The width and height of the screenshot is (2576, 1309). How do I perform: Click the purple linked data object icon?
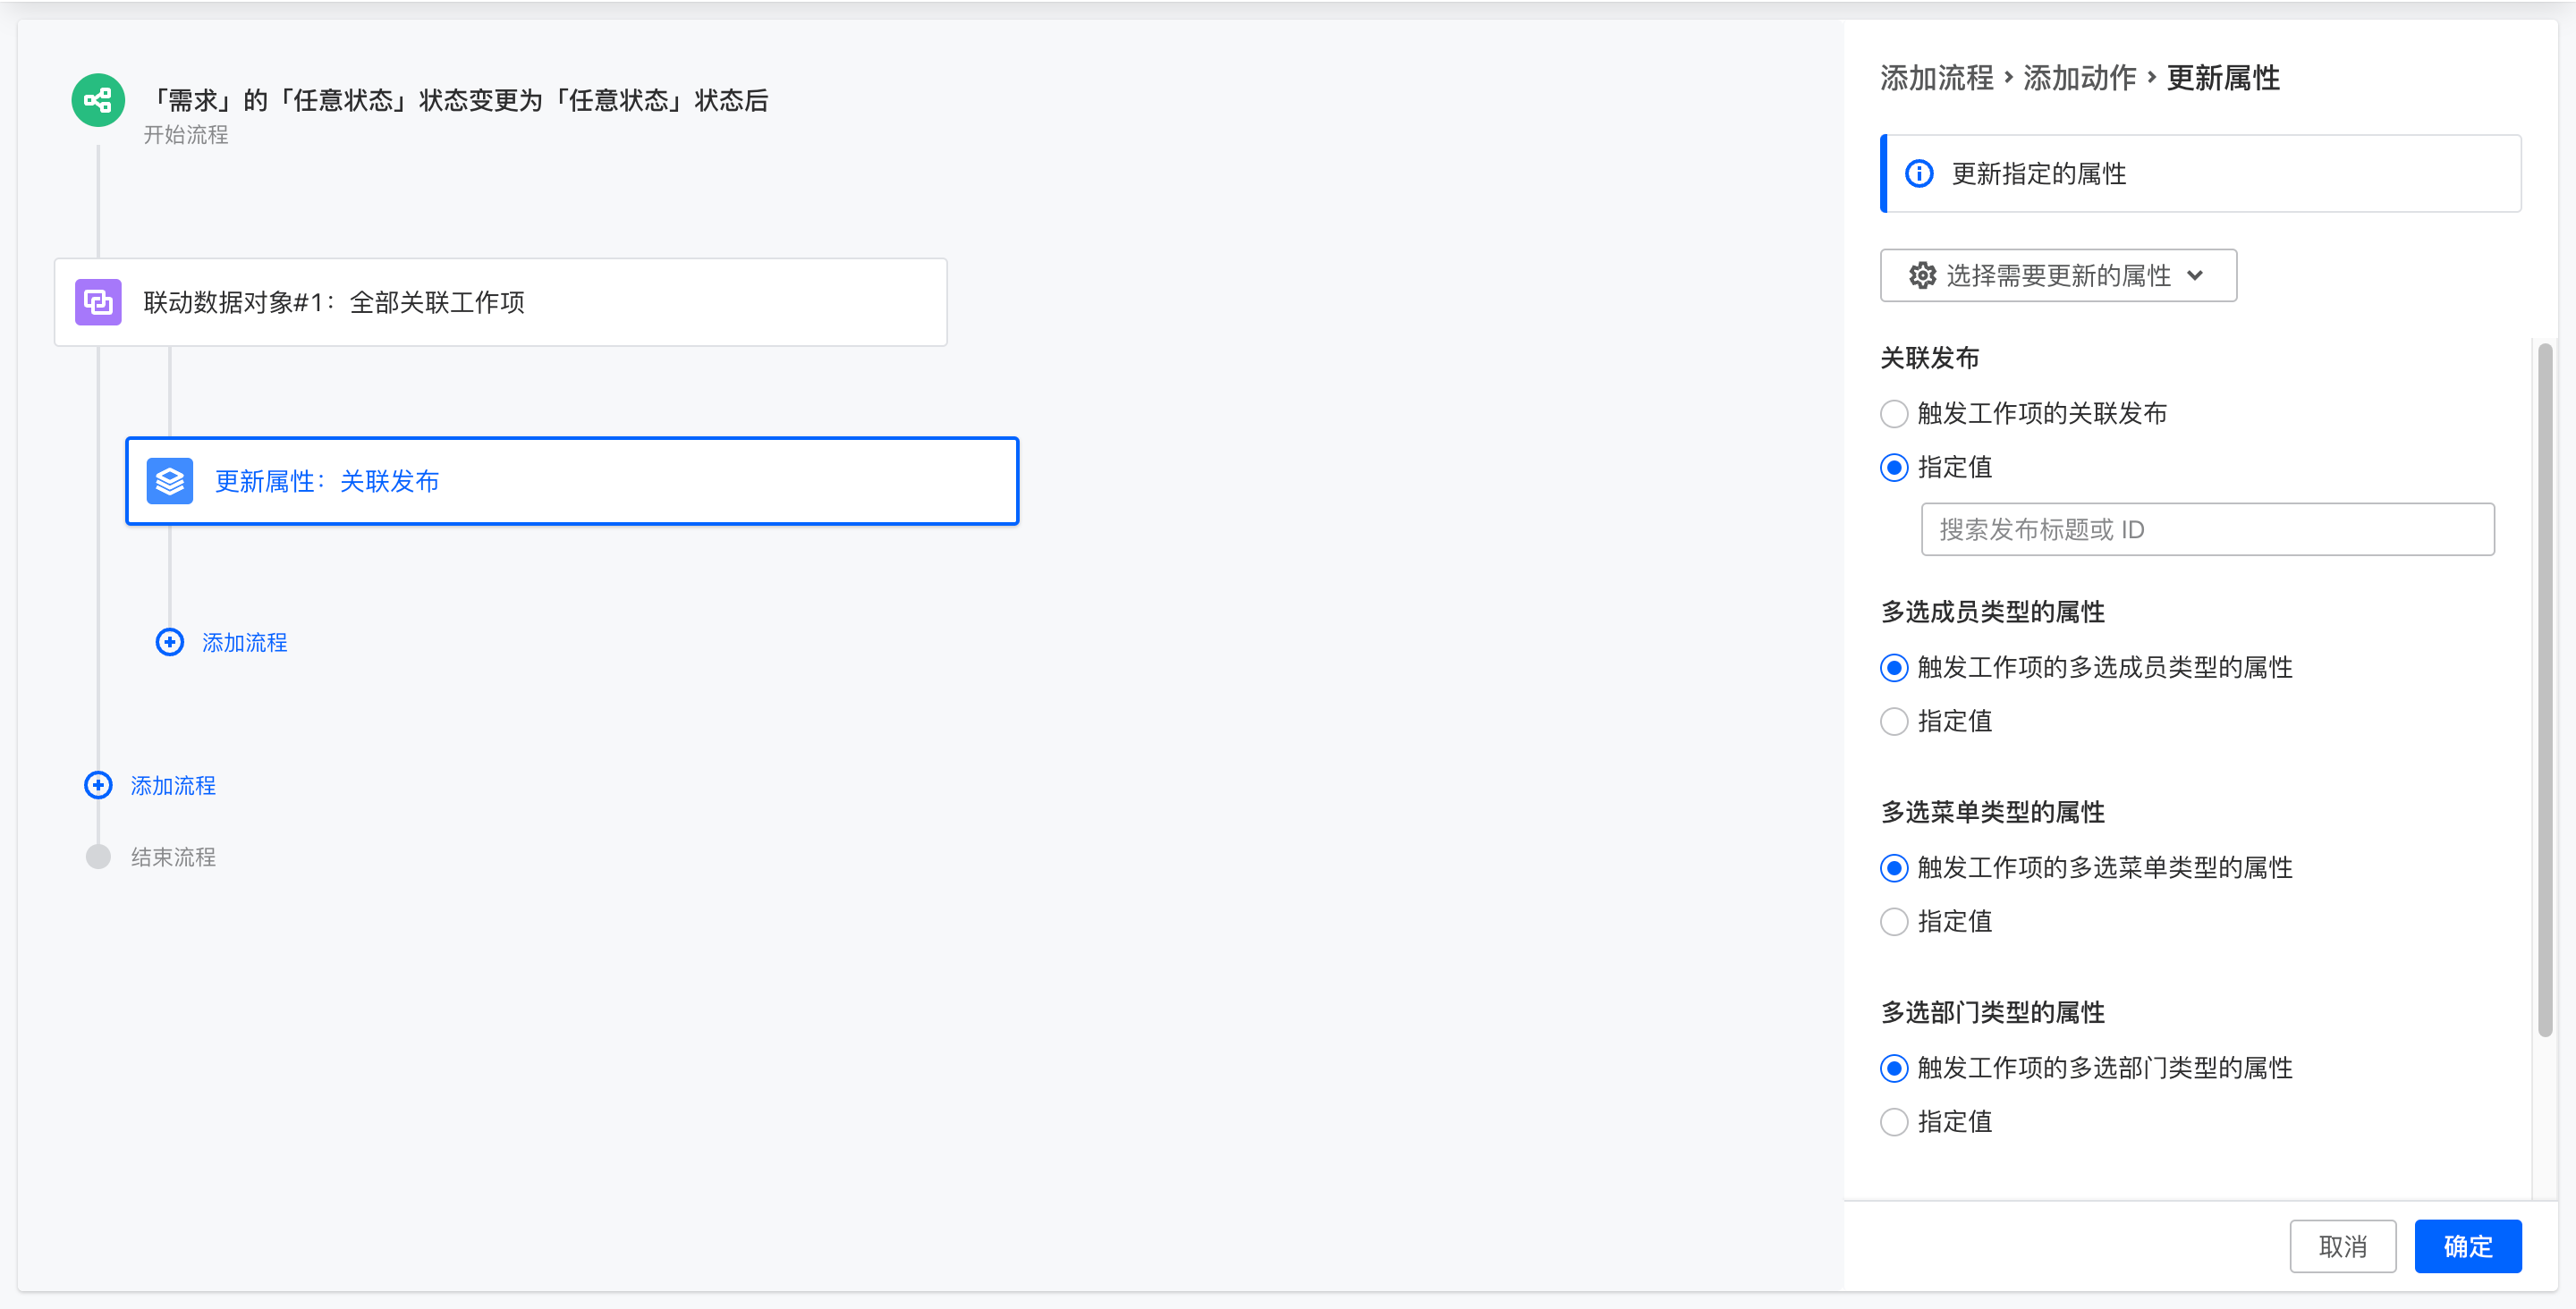tap(98, 302)
